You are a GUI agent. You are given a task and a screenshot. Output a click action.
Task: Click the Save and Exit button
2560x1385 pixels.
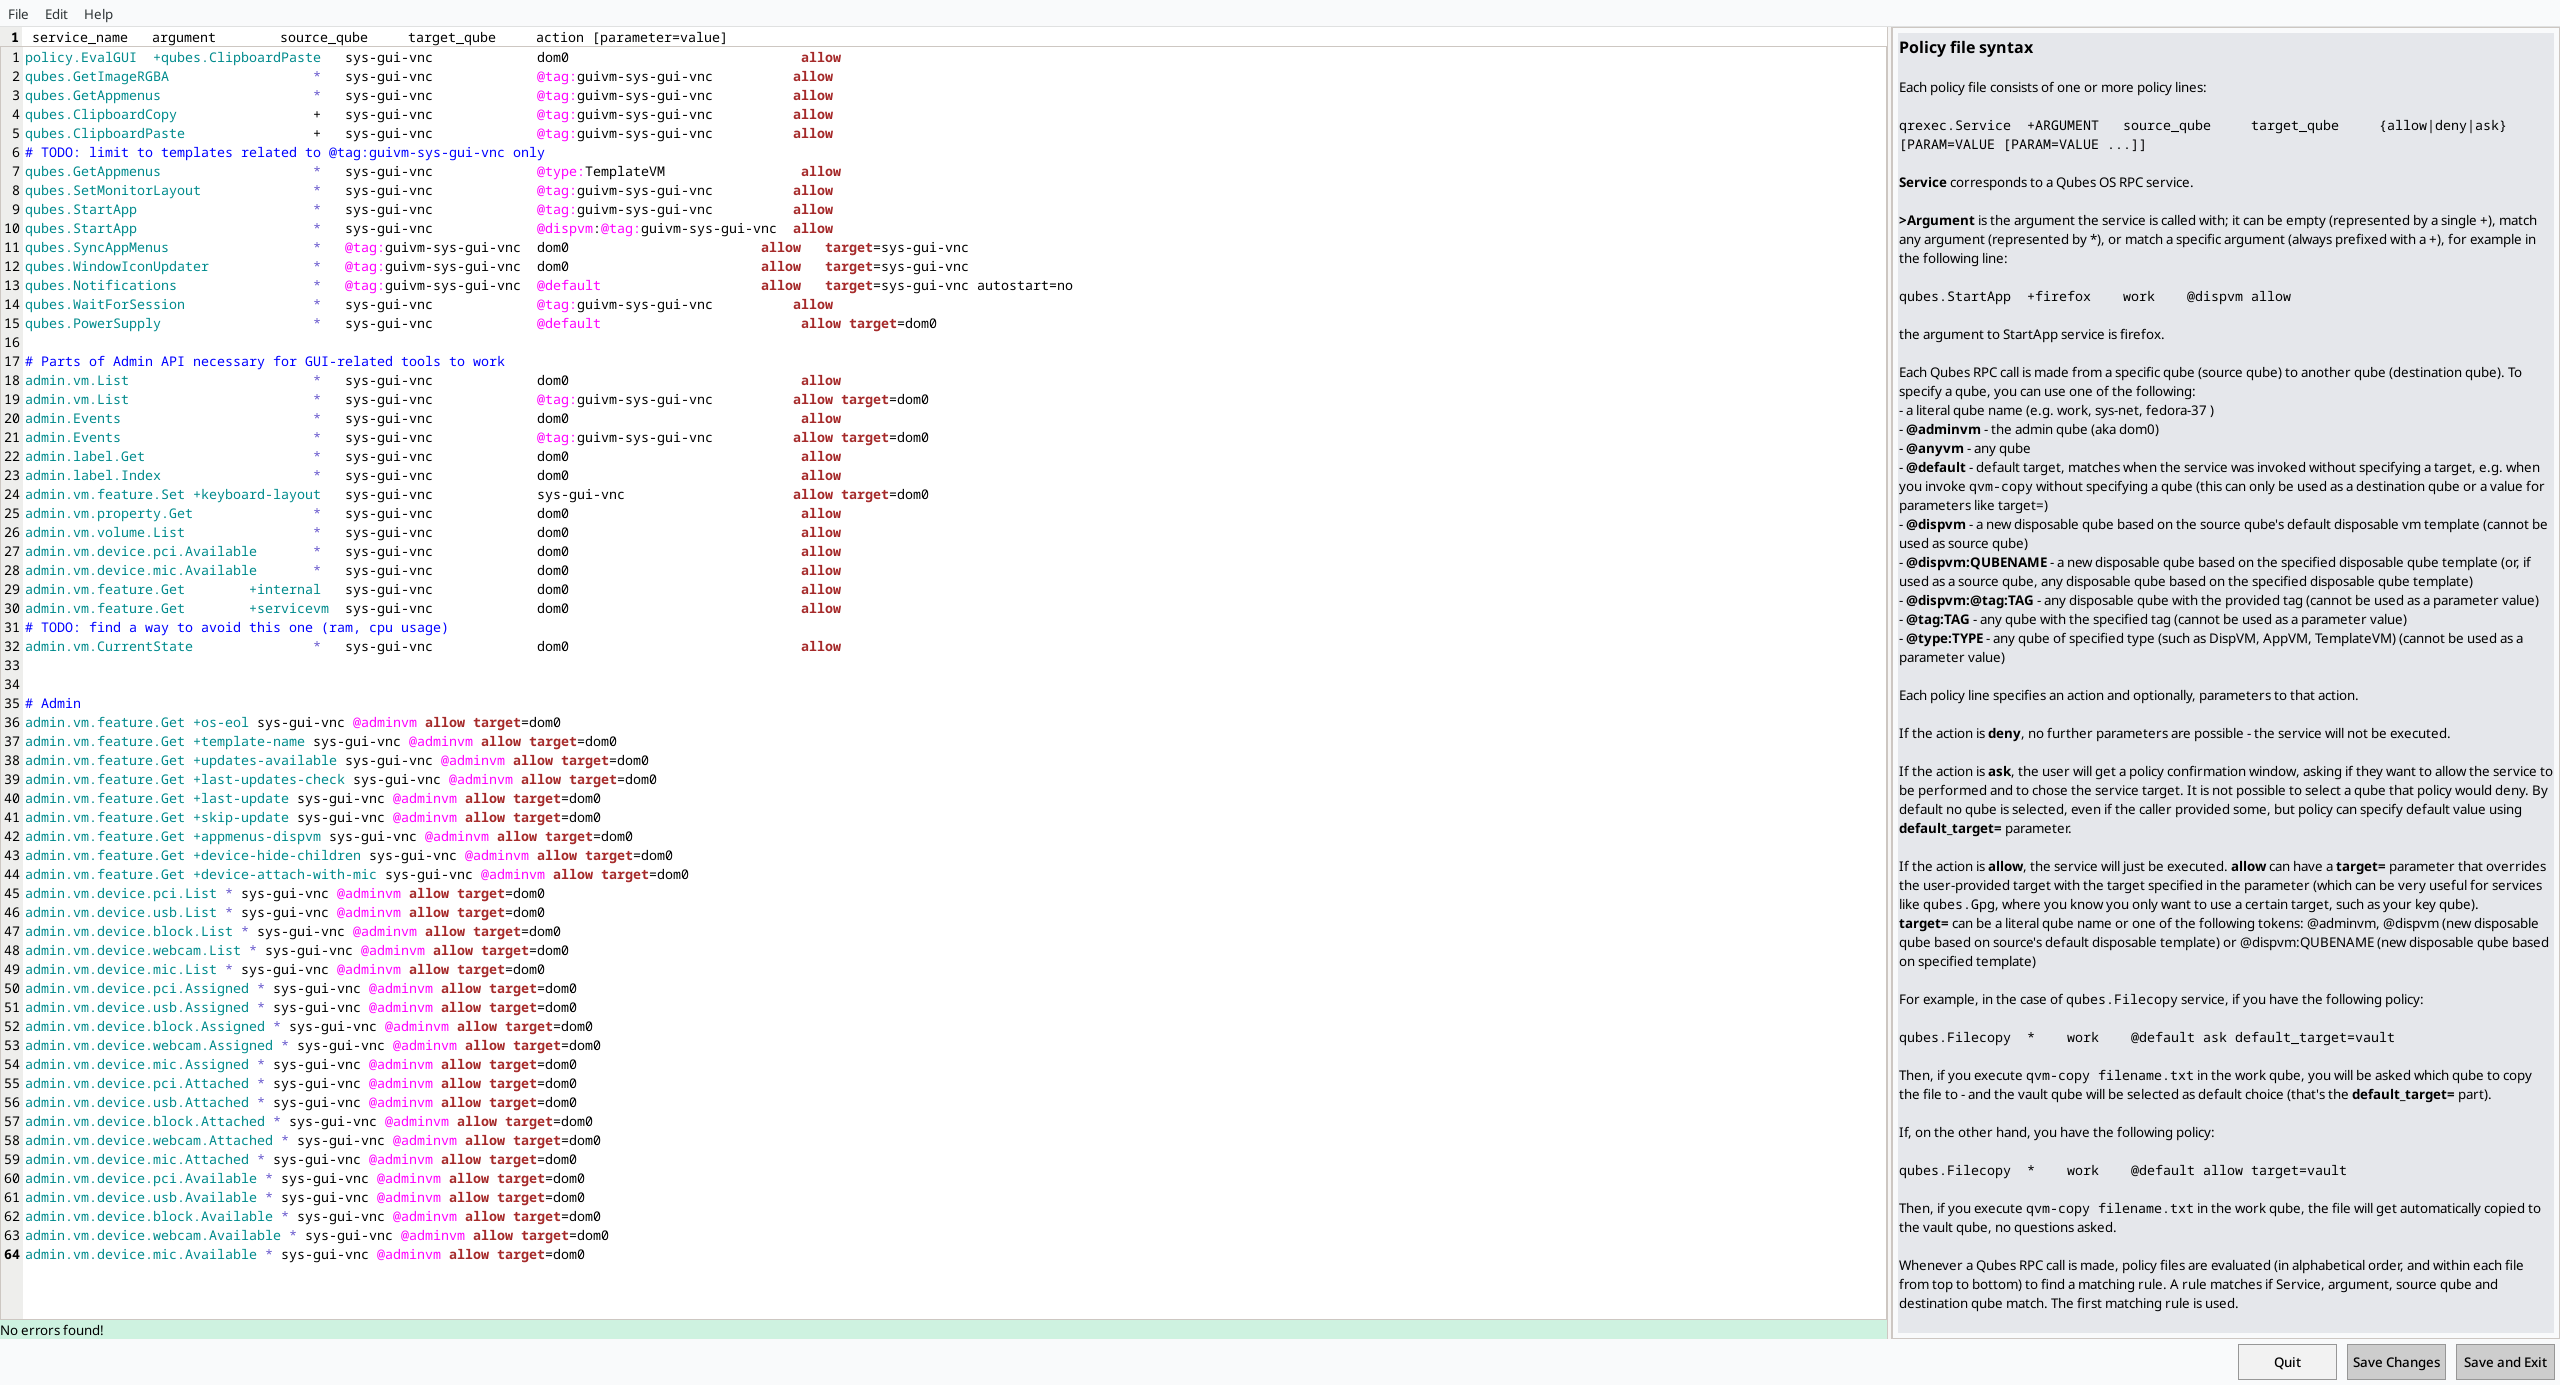point(2504,1362)
